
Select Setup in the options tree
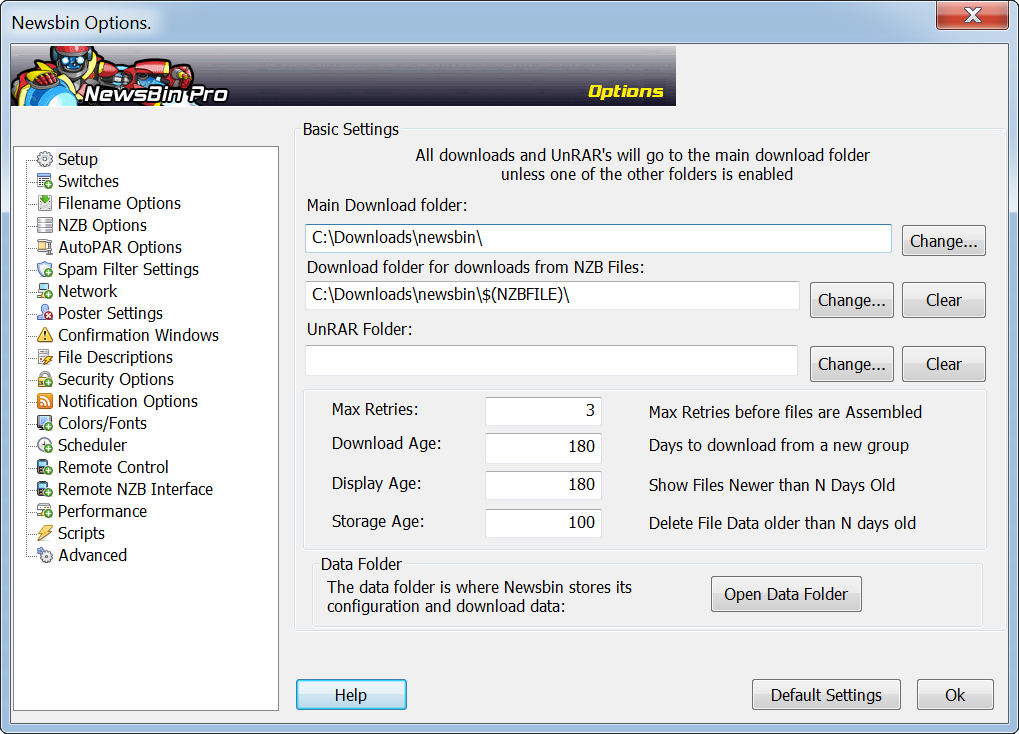(78, 159)
